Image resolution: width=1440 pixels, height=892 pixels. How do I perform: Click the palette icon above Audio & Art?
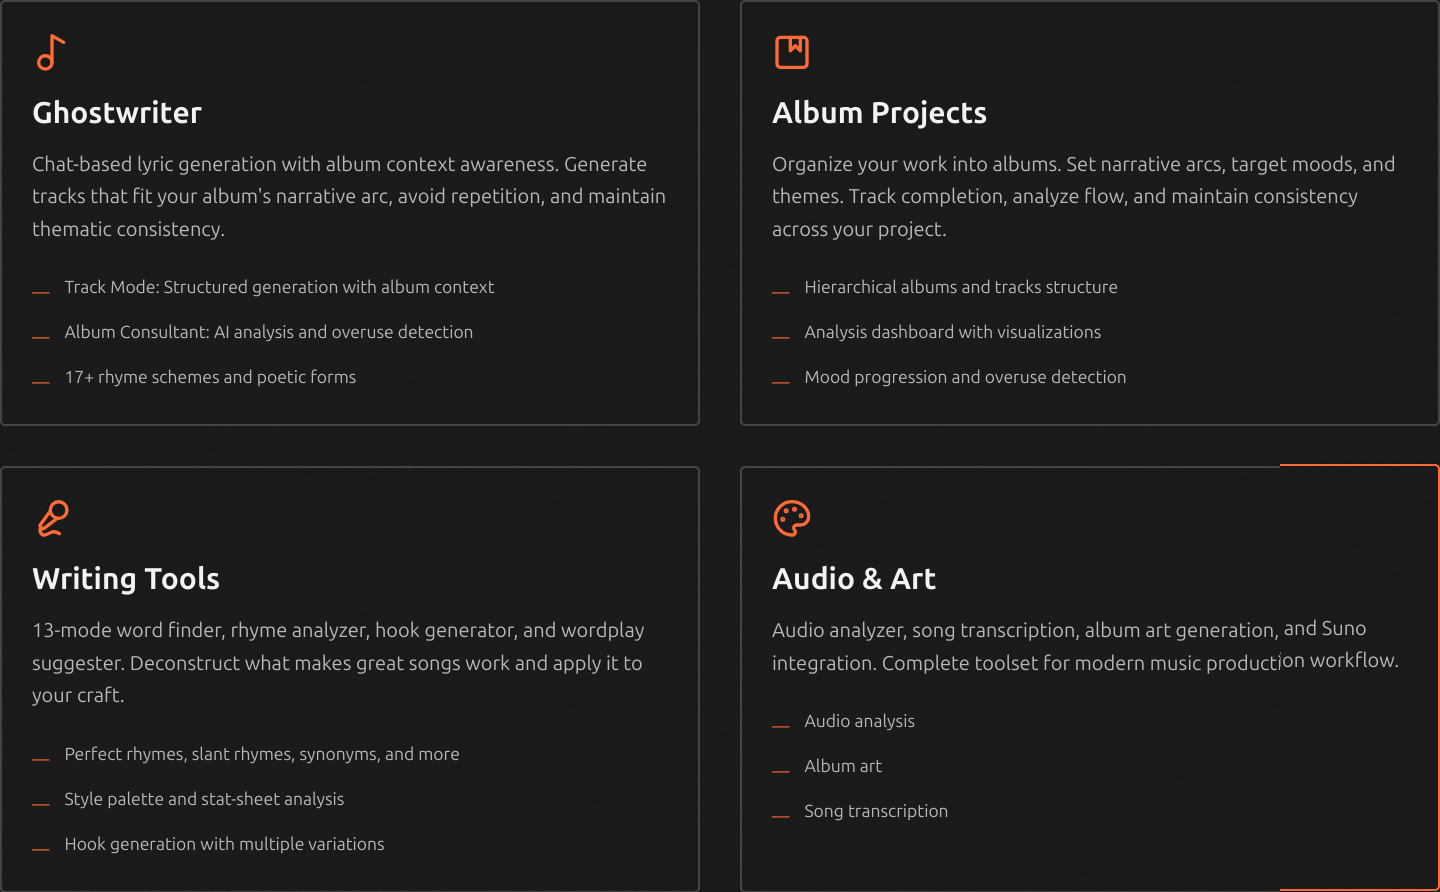click(791, 518)
